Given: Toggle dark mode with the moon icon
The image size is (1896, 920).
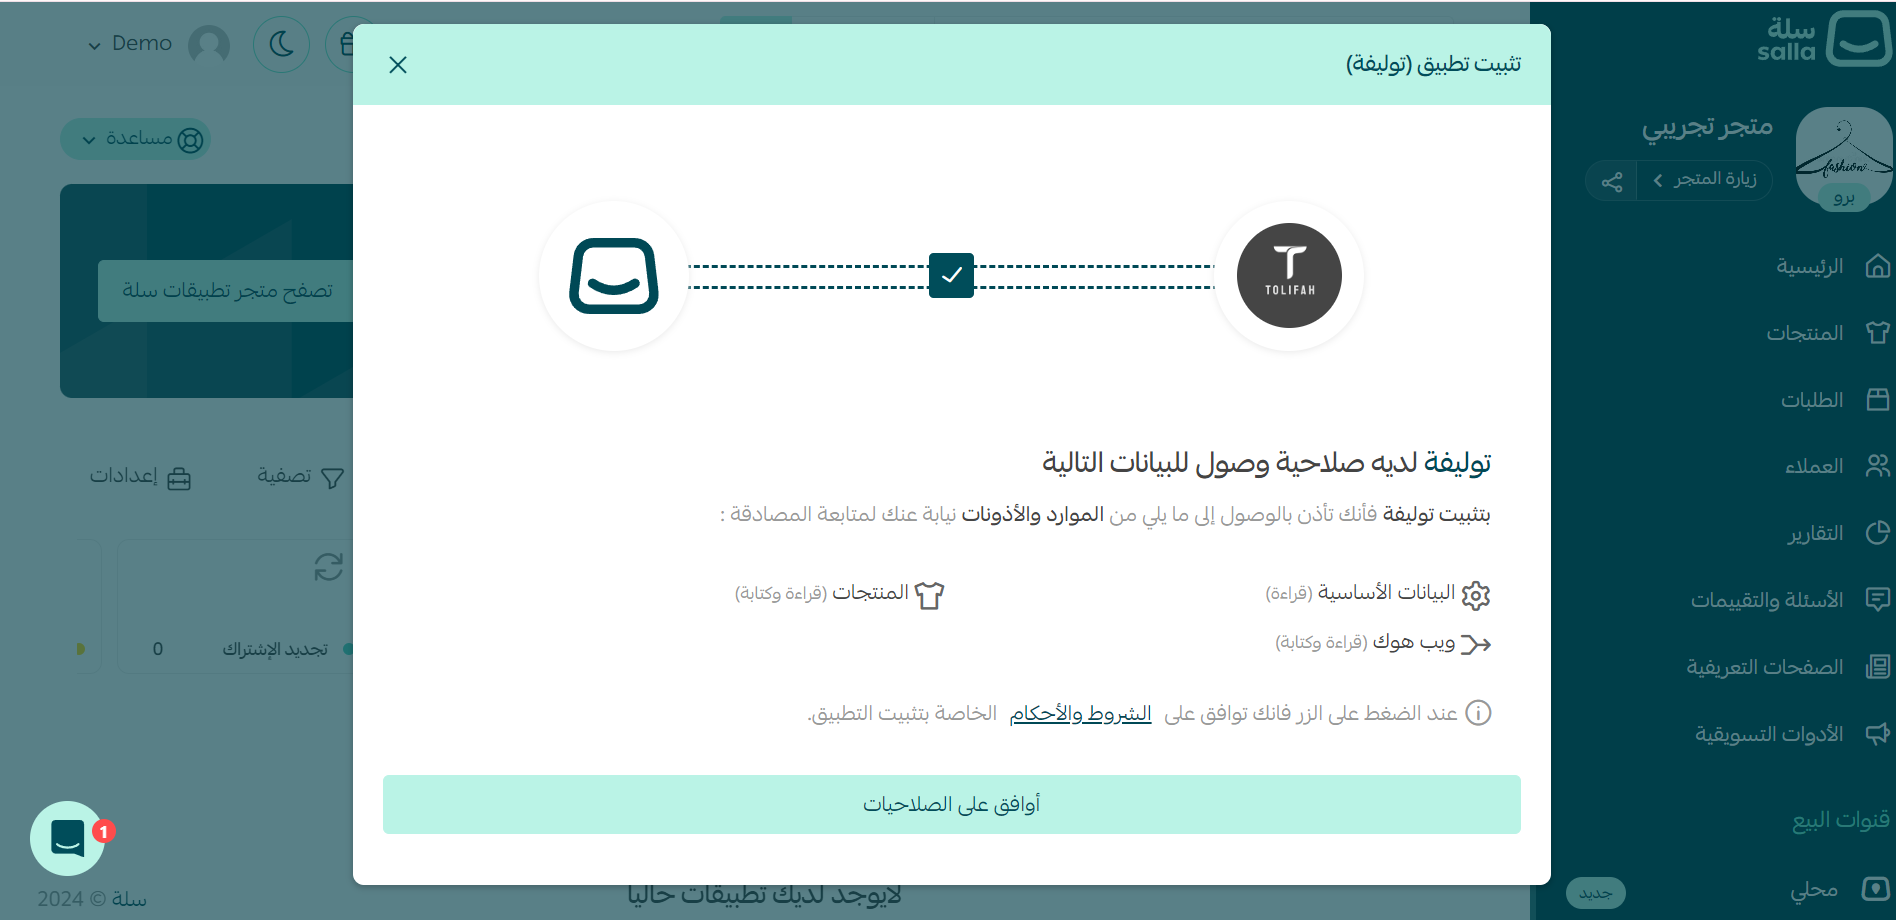Looking at the screenshot, I should tap(281, 44).
